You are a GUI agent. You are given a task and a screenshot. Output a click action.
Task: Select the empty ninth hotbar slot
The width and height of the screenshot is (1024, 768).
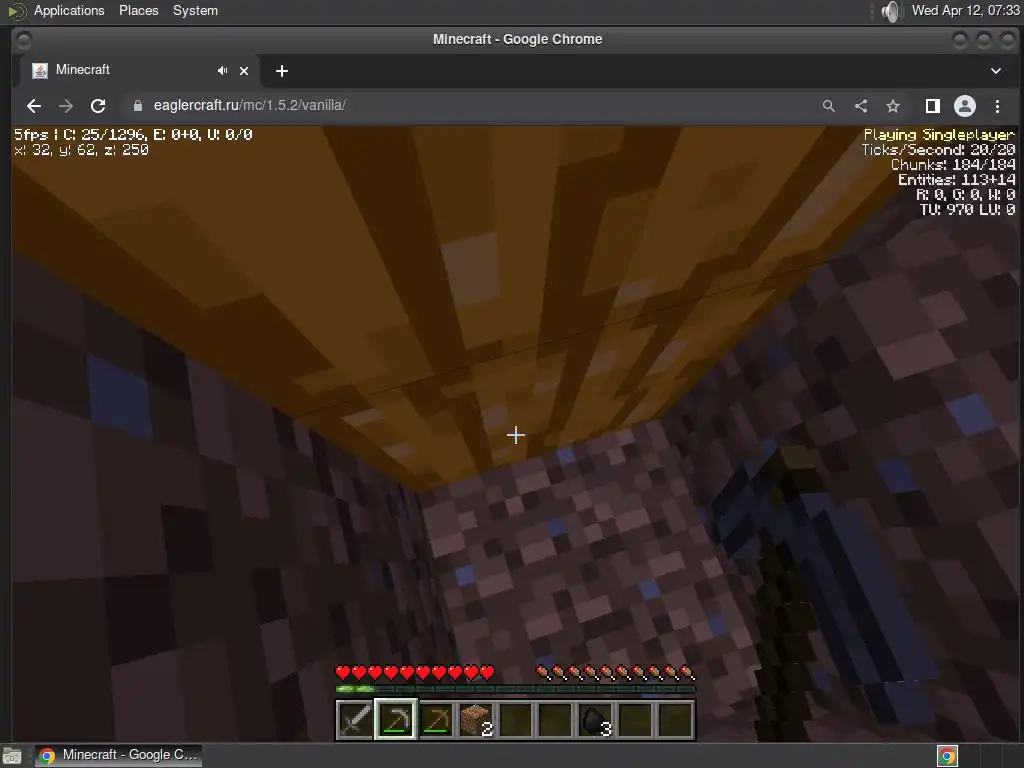675,720
